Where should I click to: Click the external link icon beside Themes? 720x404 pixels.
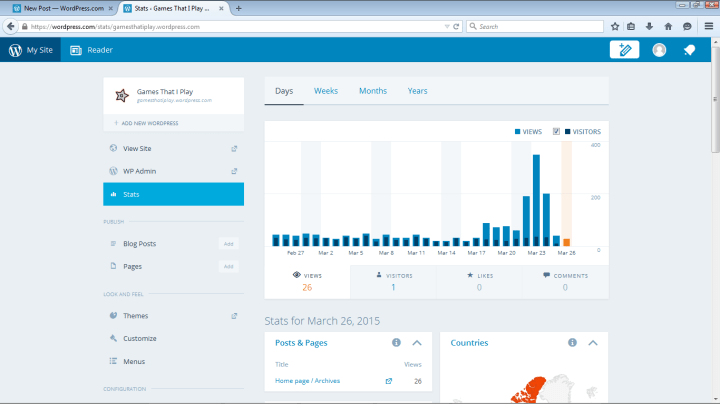pos(234,316)
